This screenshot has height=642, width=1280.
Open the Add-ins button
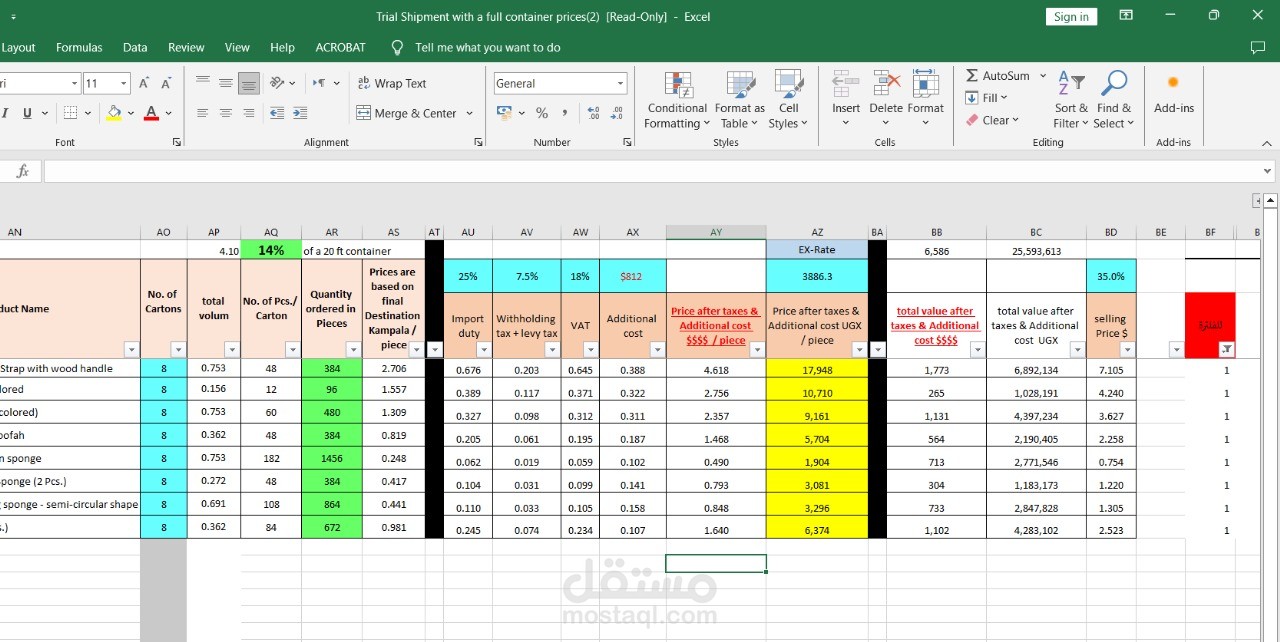click(x=1173, y=92)
